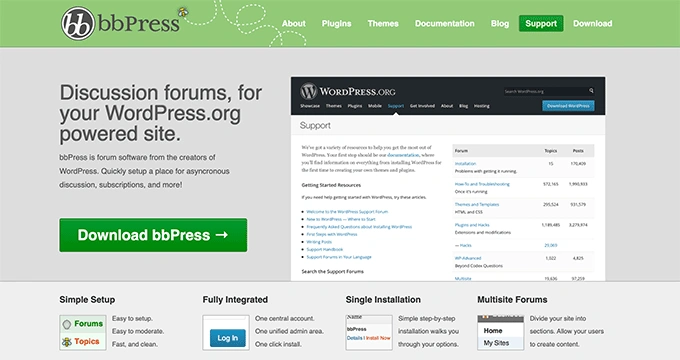This screenshot has height=360, width=680.
Task: Click the Simple Setup heading
Action: pos(87,300)
